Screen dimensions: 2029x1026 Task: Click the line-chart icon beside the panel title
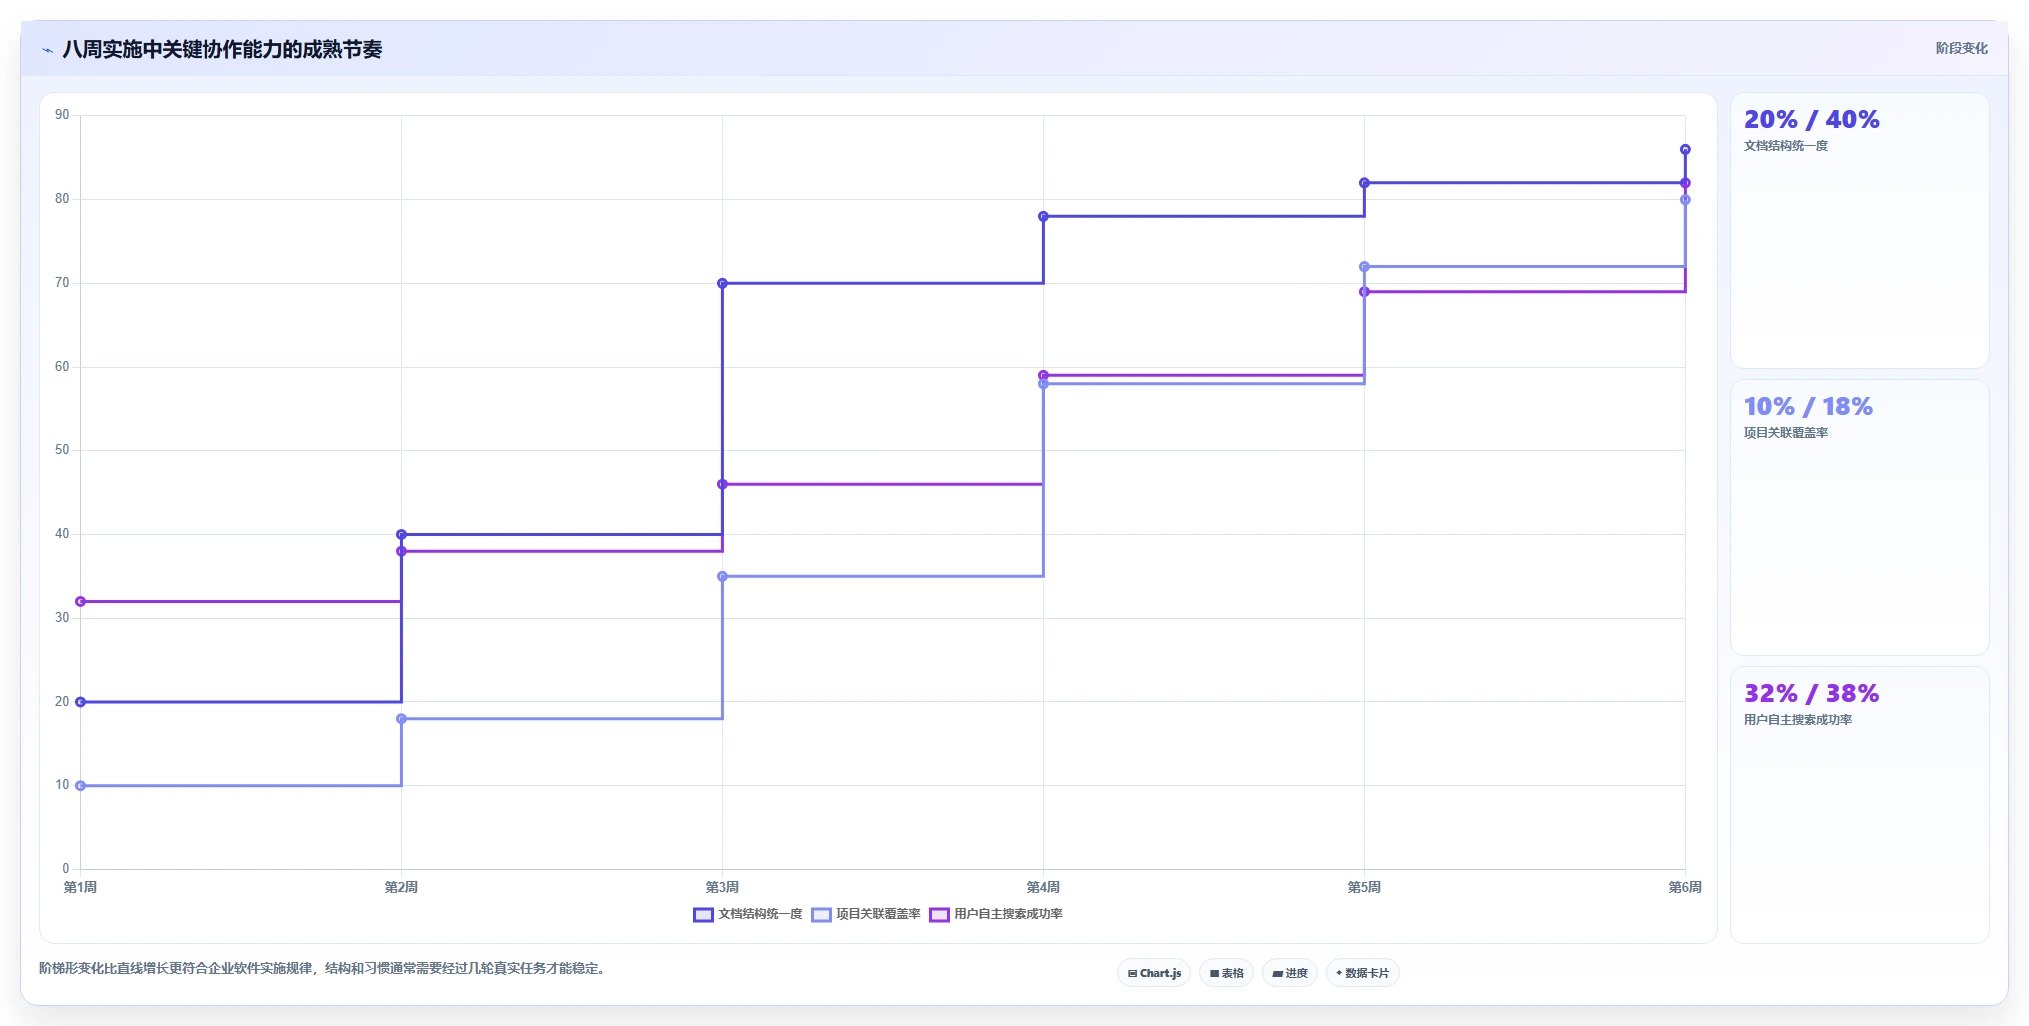[x=47, y=50]
